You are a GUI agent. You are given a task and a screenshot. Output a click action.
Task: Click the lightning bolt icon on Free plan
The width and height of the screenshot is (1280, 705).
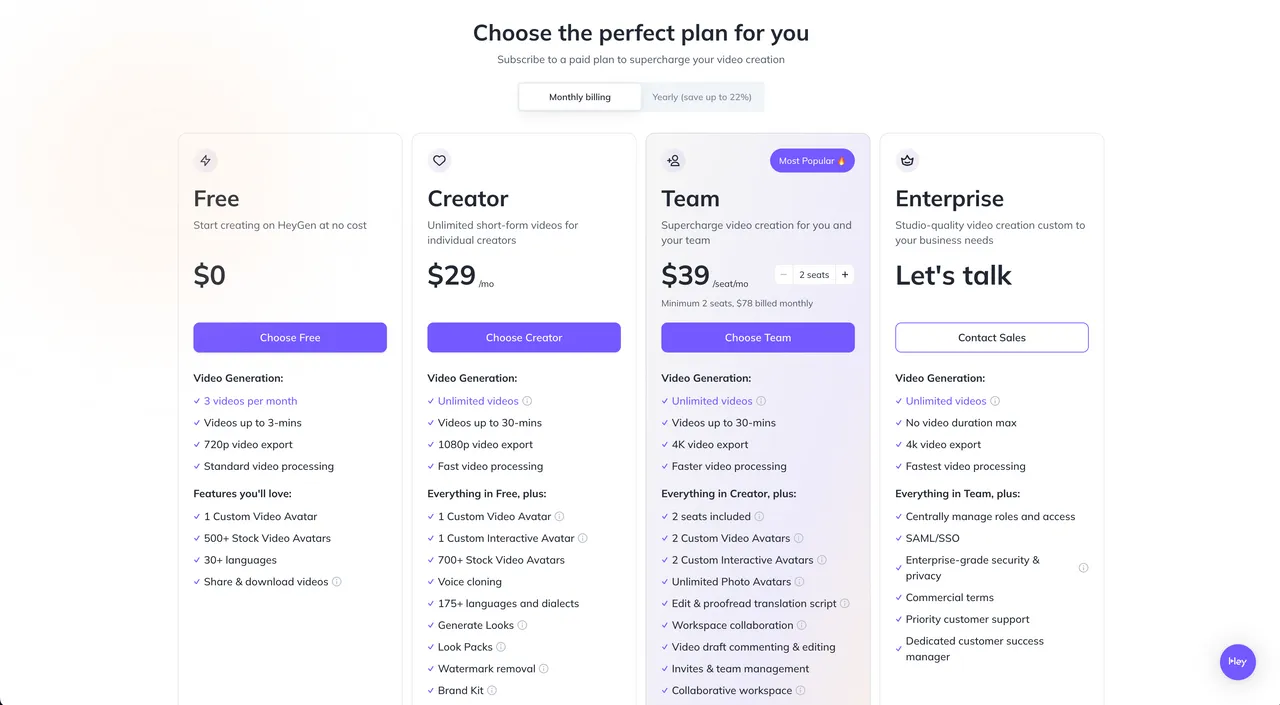(206, 160)
